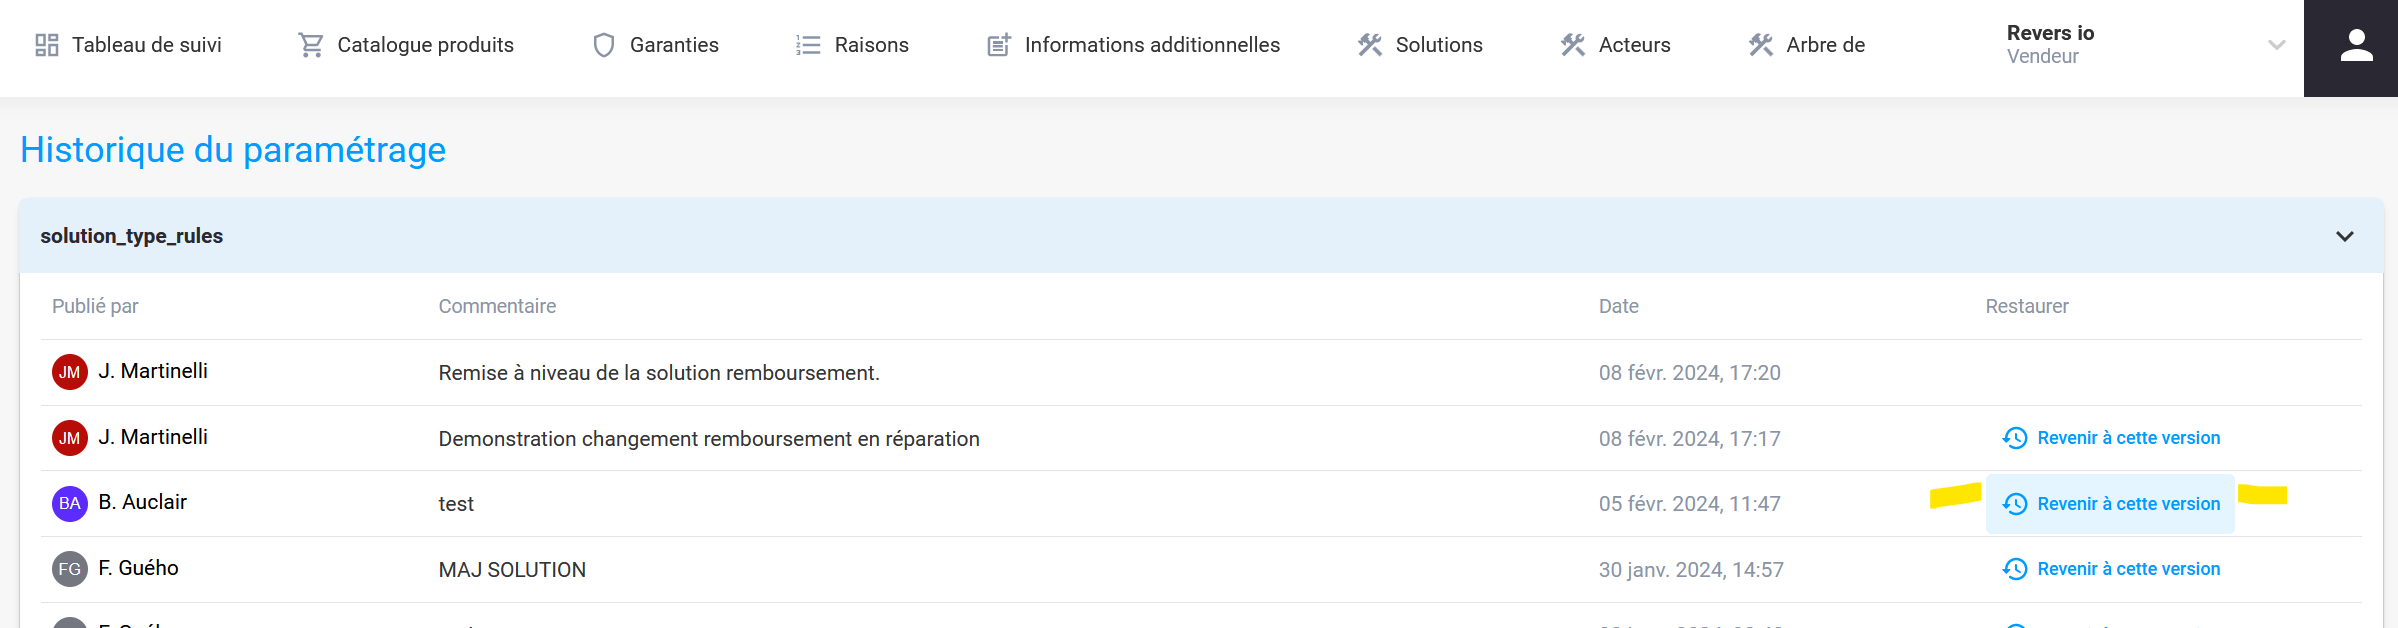Click the Arbre de tools icon
2398x628 pixels.
(1761, 45)
